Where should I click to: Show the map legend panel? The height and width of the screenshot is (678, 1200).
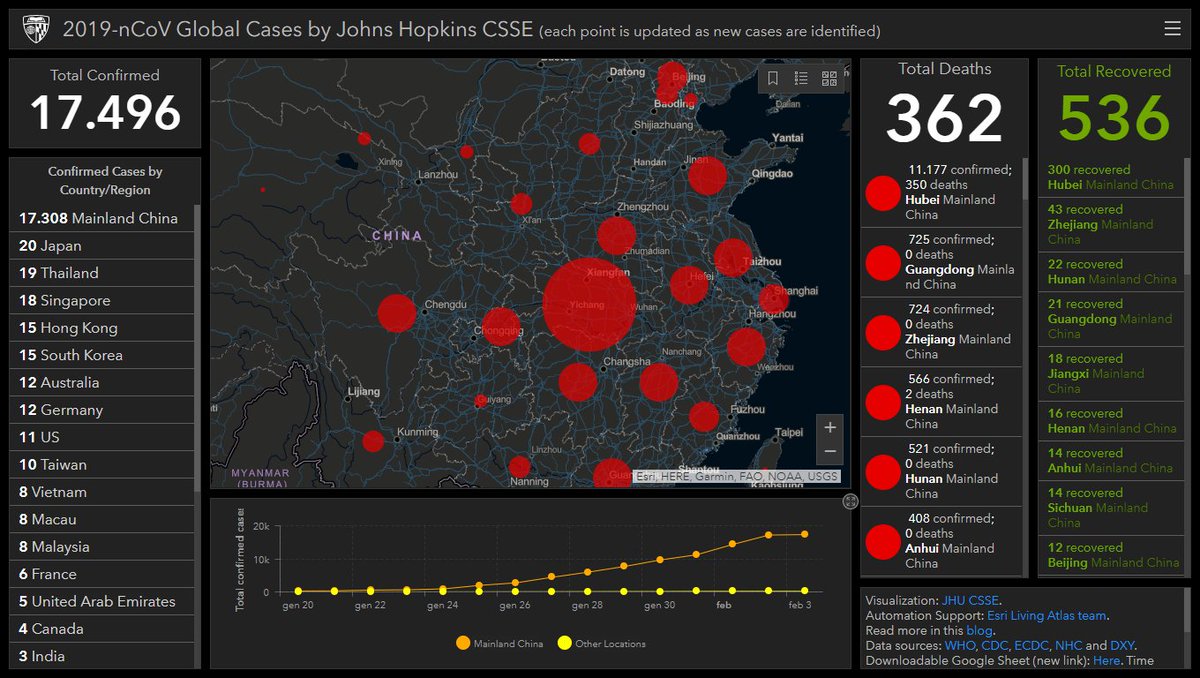[800, 78]
